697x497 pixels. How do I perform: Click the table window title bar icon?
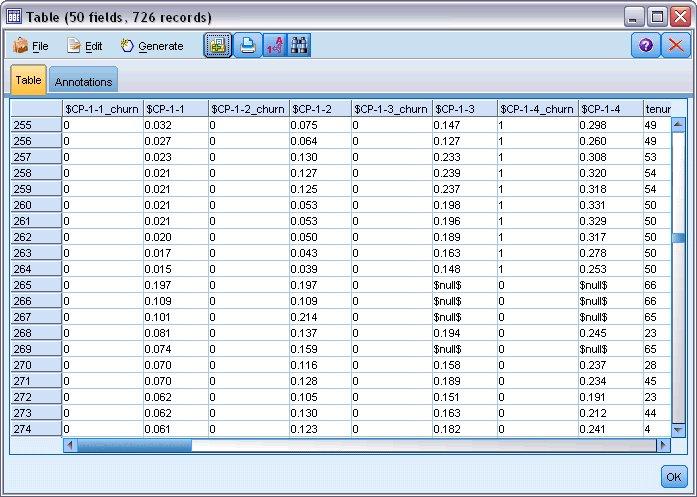[x=14, y=17]
